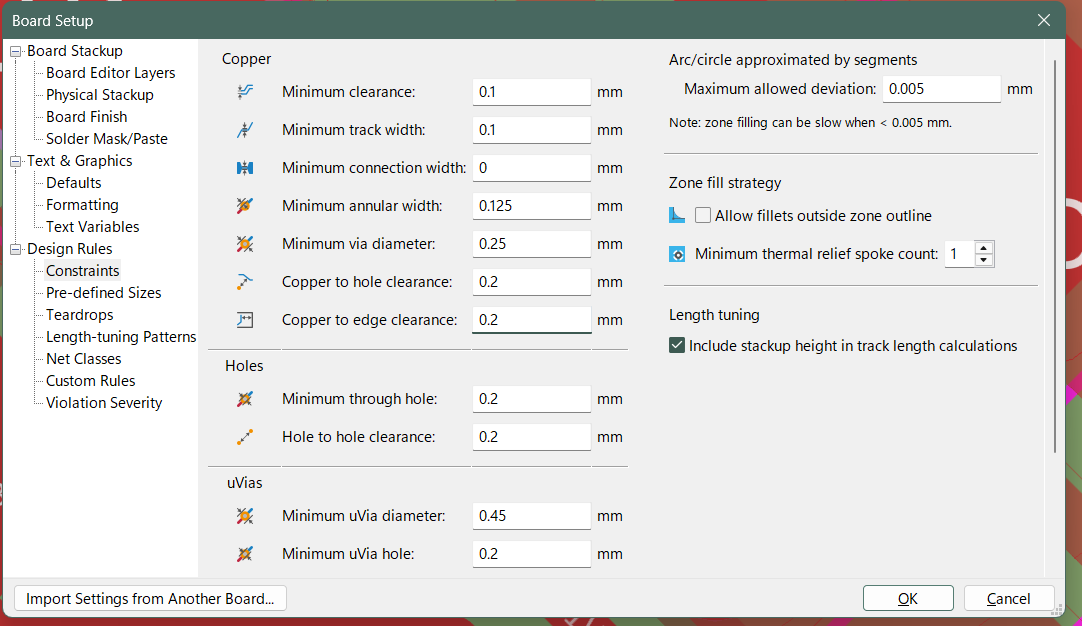Image resolution: width=1082 pixels, height=626 pixels.
Task: Click the Copper to hole clearance icon
Action: tap(245, 282)
